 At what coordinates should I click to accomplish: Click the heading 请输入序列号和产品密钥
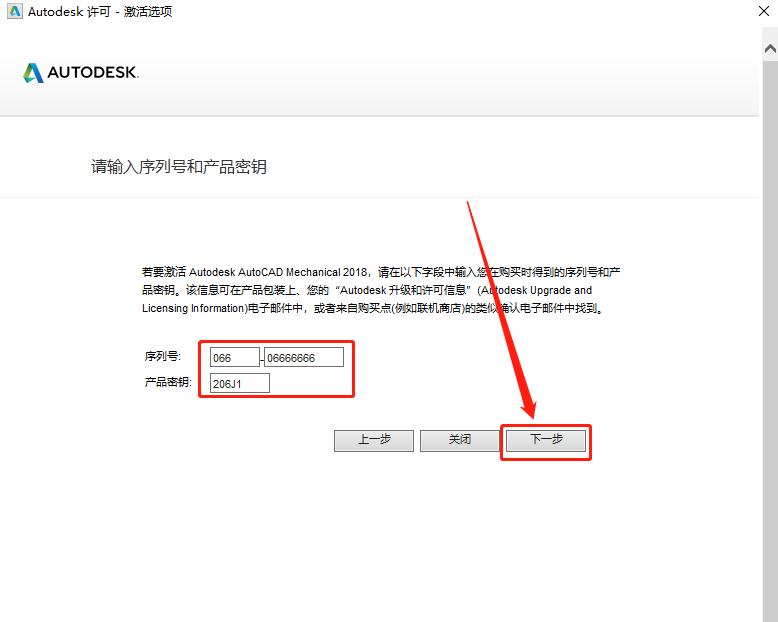(x=179, y=167)
